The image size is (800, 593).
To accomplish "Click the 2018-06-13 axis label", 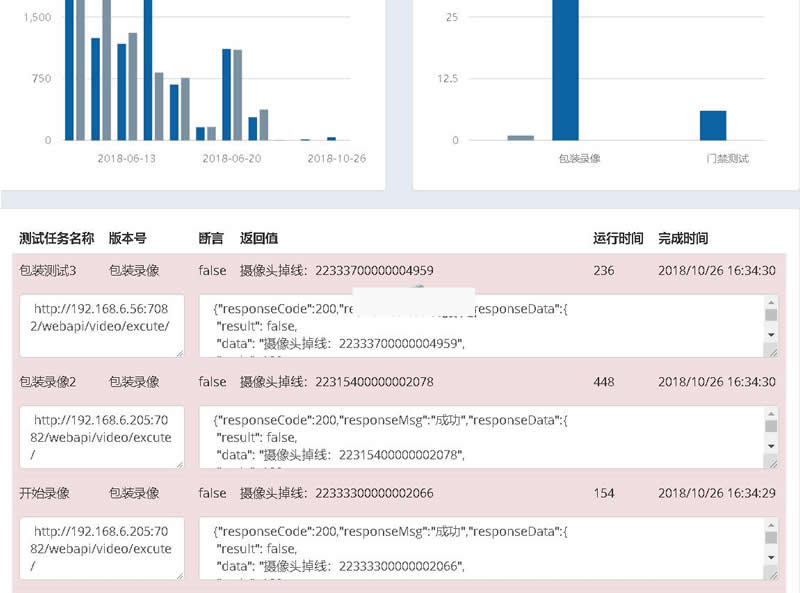I will [x=127, y=159].
